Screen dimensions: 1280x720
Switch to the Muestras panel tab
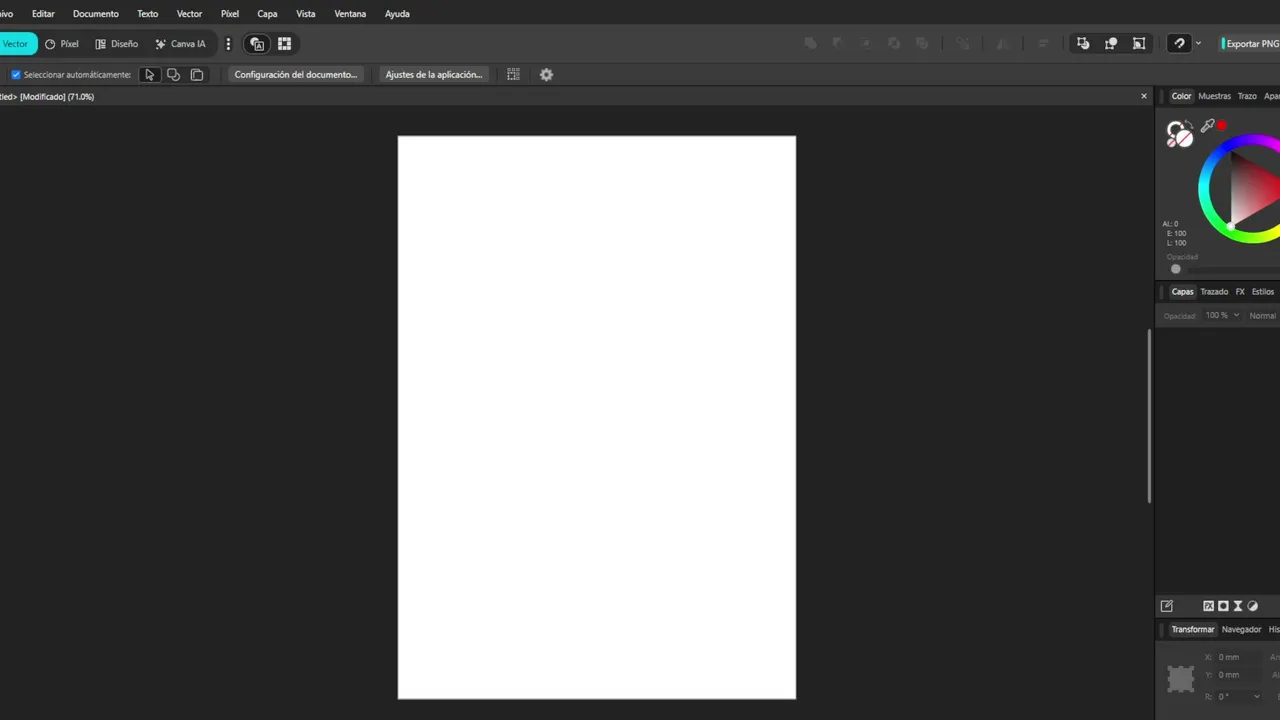1215,96
